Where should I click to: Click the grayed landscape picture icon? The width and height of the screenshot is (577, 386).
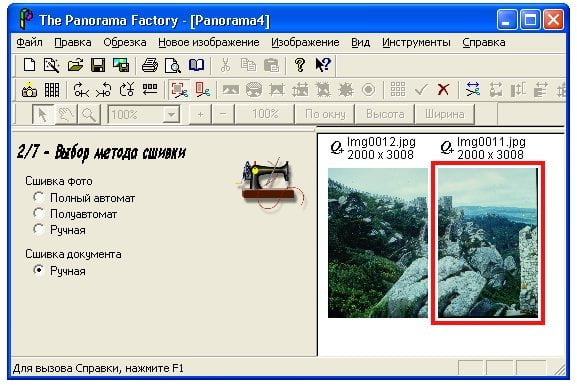pyautogui.click(x=231, y=89)
